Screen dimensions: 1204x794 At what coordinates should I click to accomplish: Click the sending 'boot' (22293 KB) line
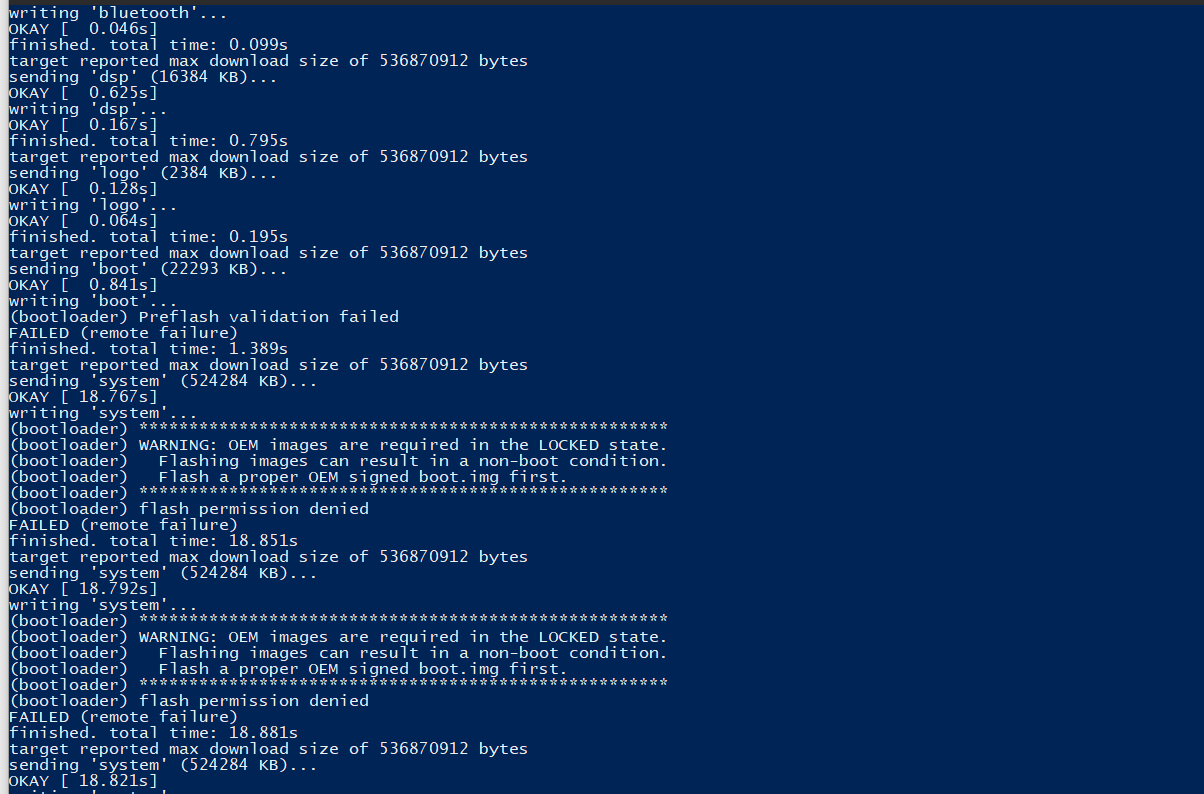point(148,269)
